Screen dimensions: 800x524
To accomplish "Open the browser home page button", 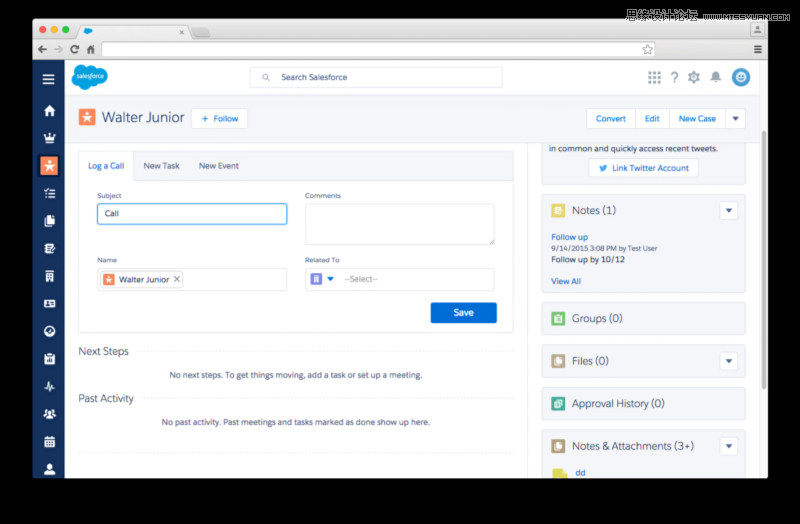I will pyautogui.click(x=91, y=49).
